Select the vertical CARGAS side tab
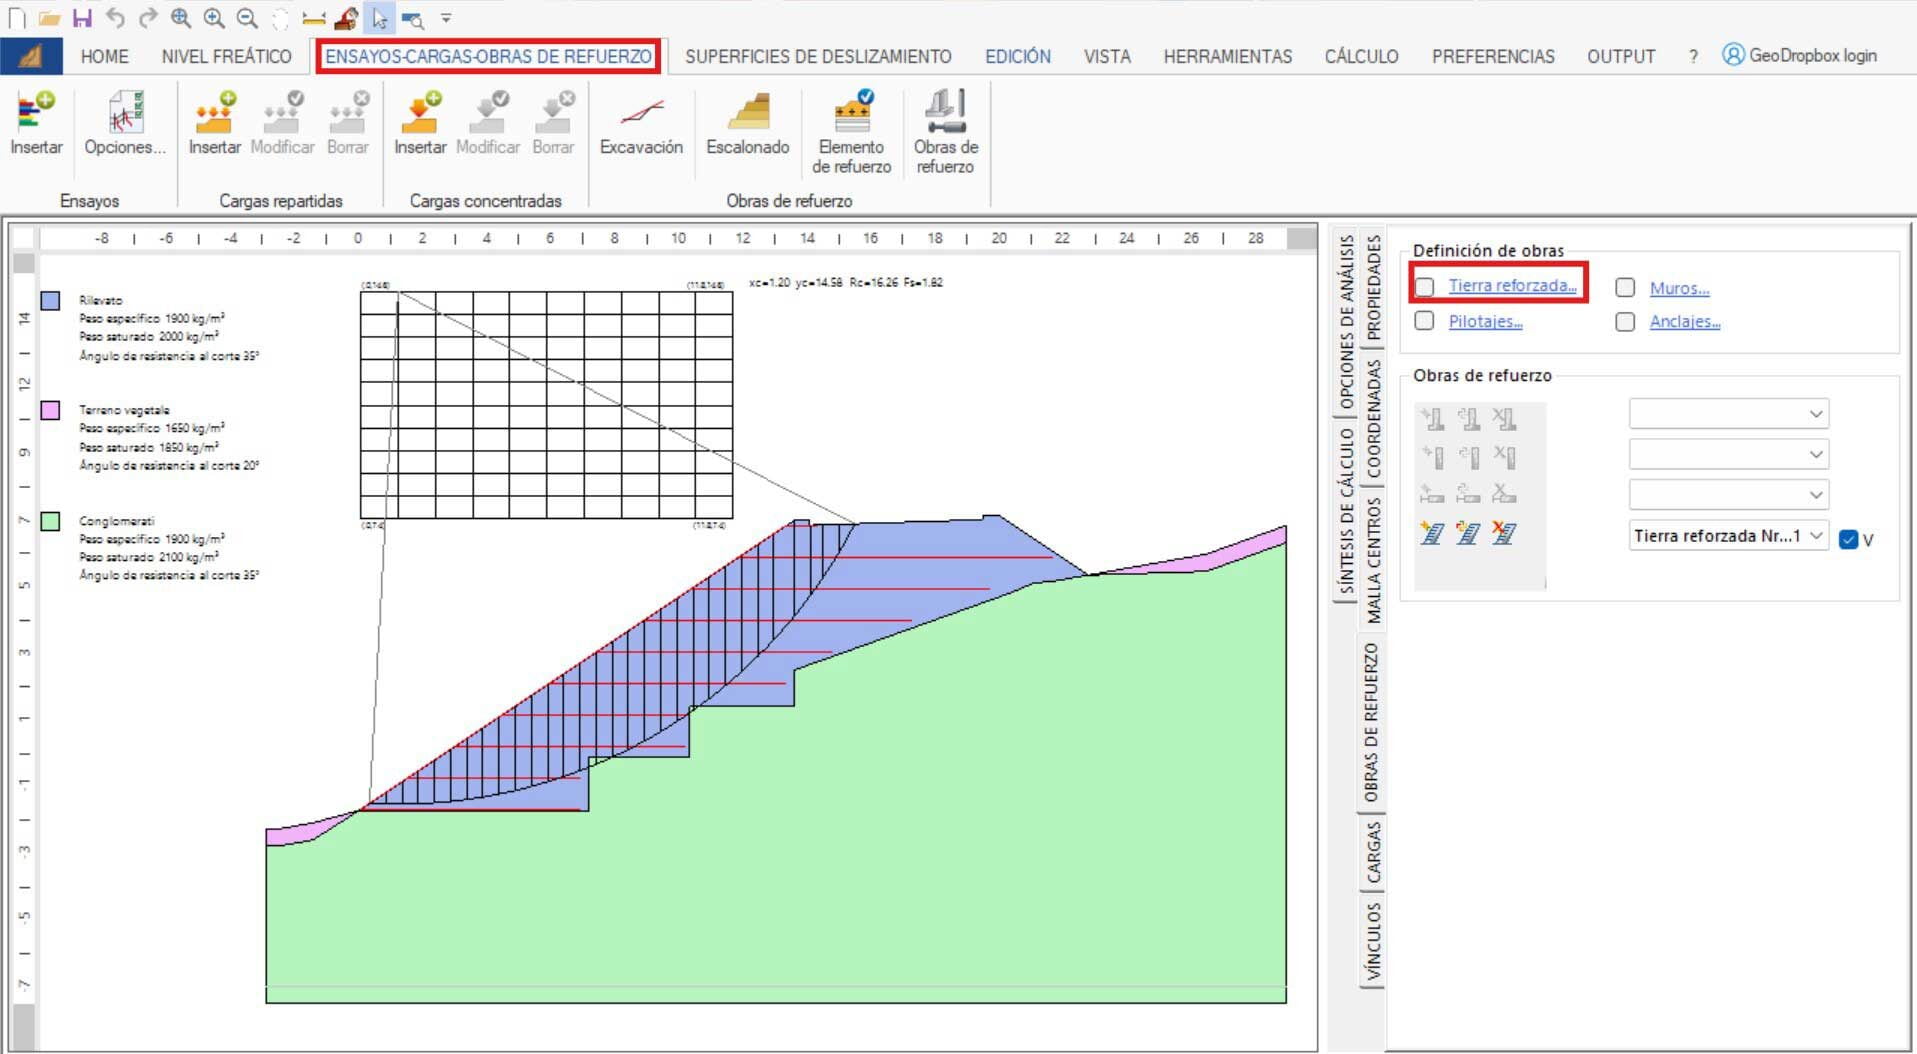This screenshot has height=1054, width=1917. tap(1373, 852)
